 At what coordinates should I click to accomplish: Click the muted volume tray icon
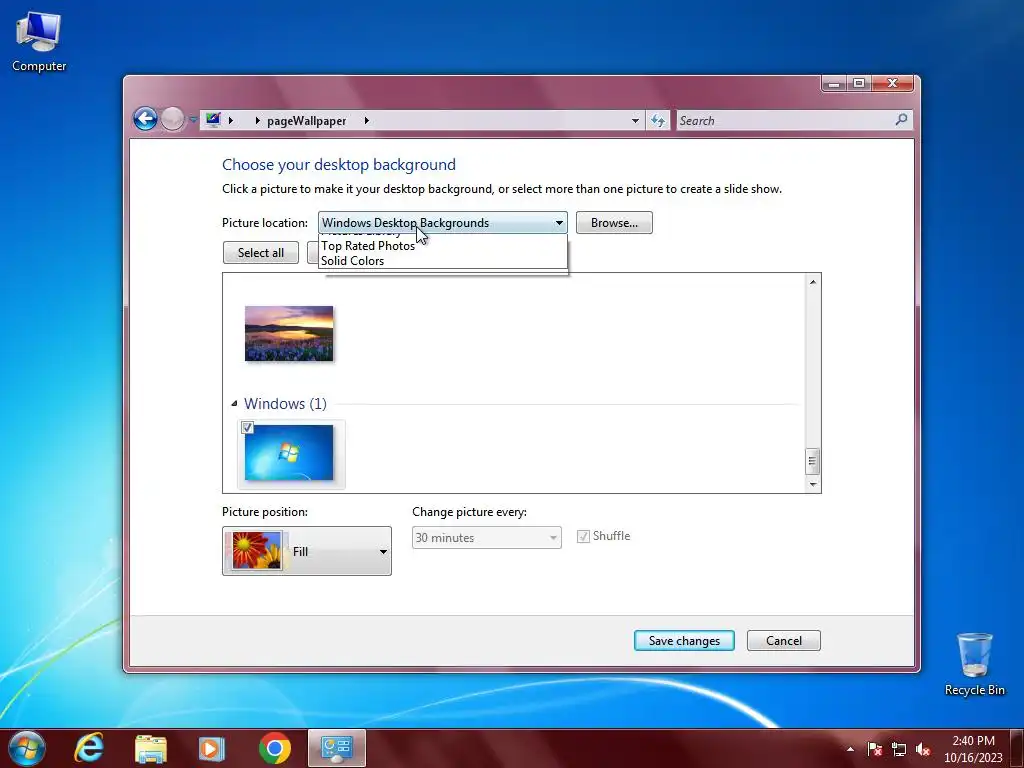(x=923, y=749)
